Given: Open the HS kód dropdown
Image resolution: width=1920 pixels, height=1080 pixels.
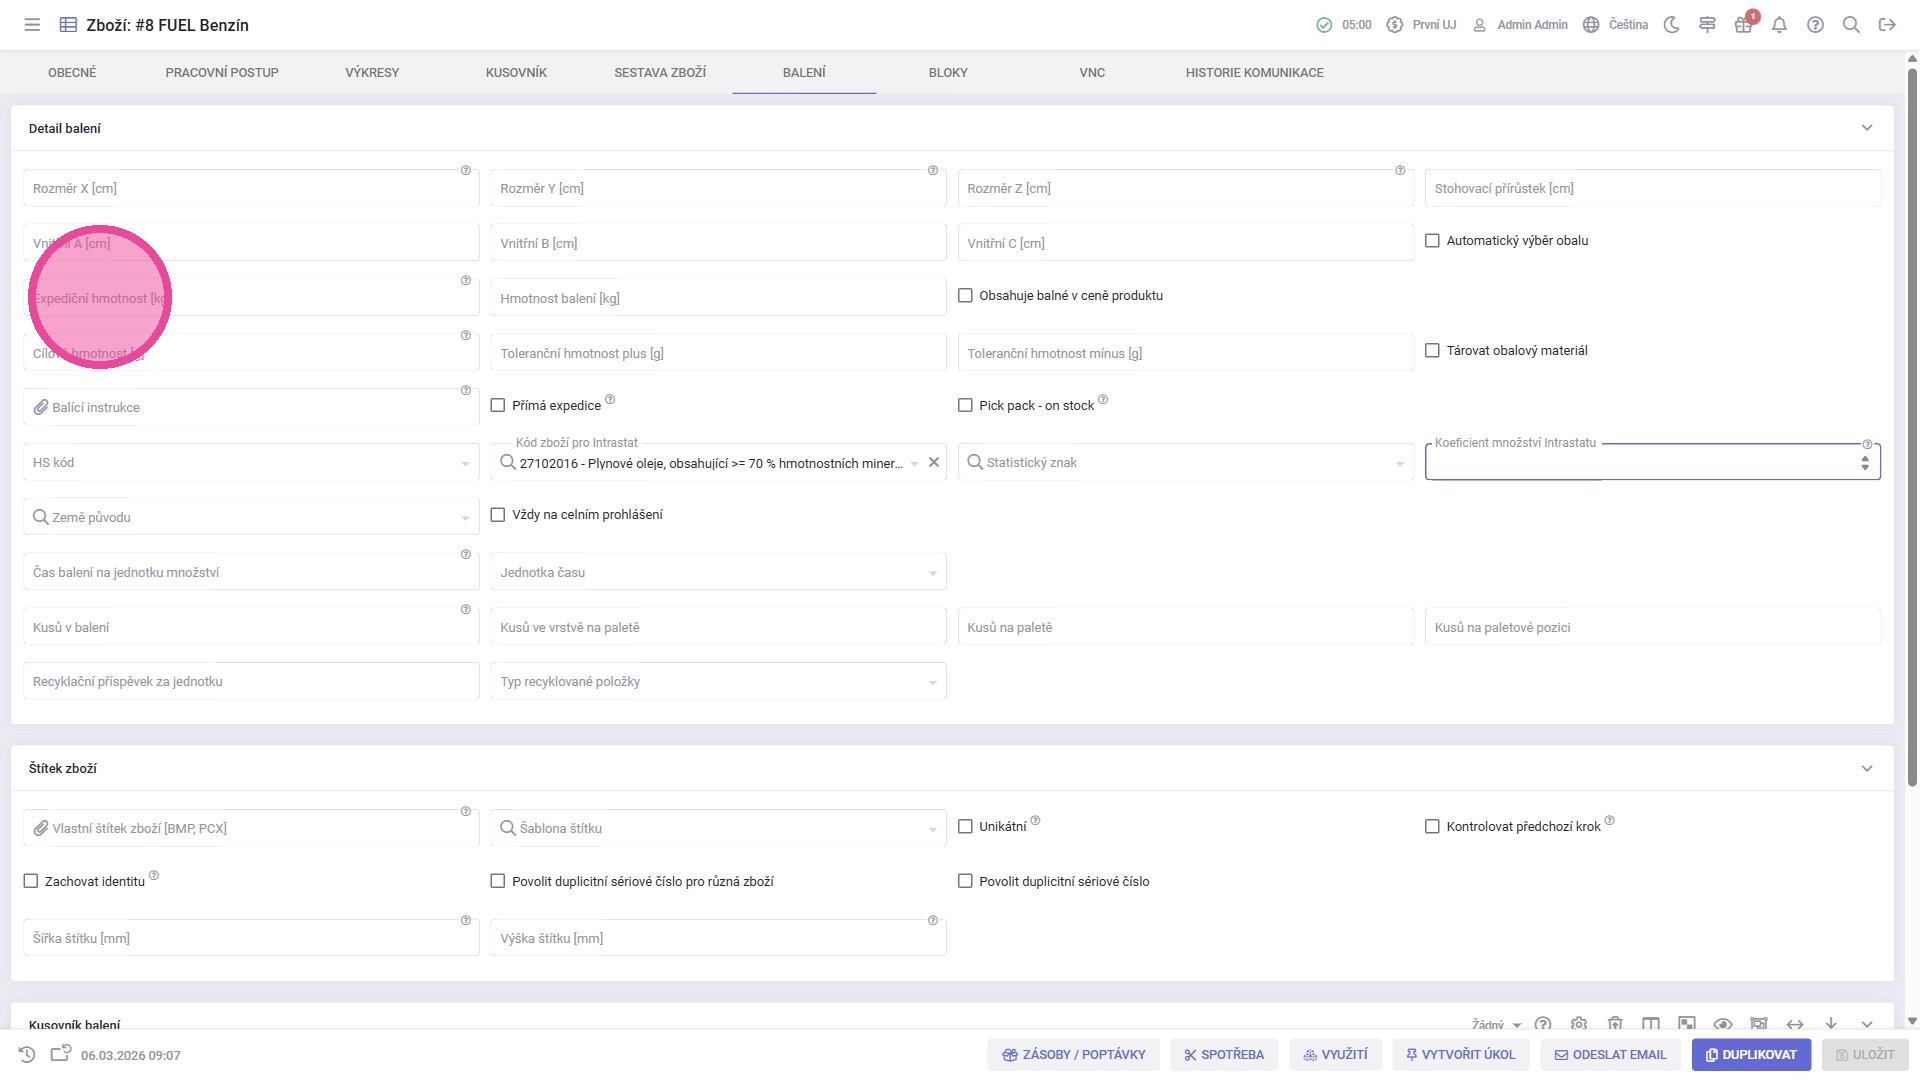Looking at the screenshot, I should tap(464, 463).
